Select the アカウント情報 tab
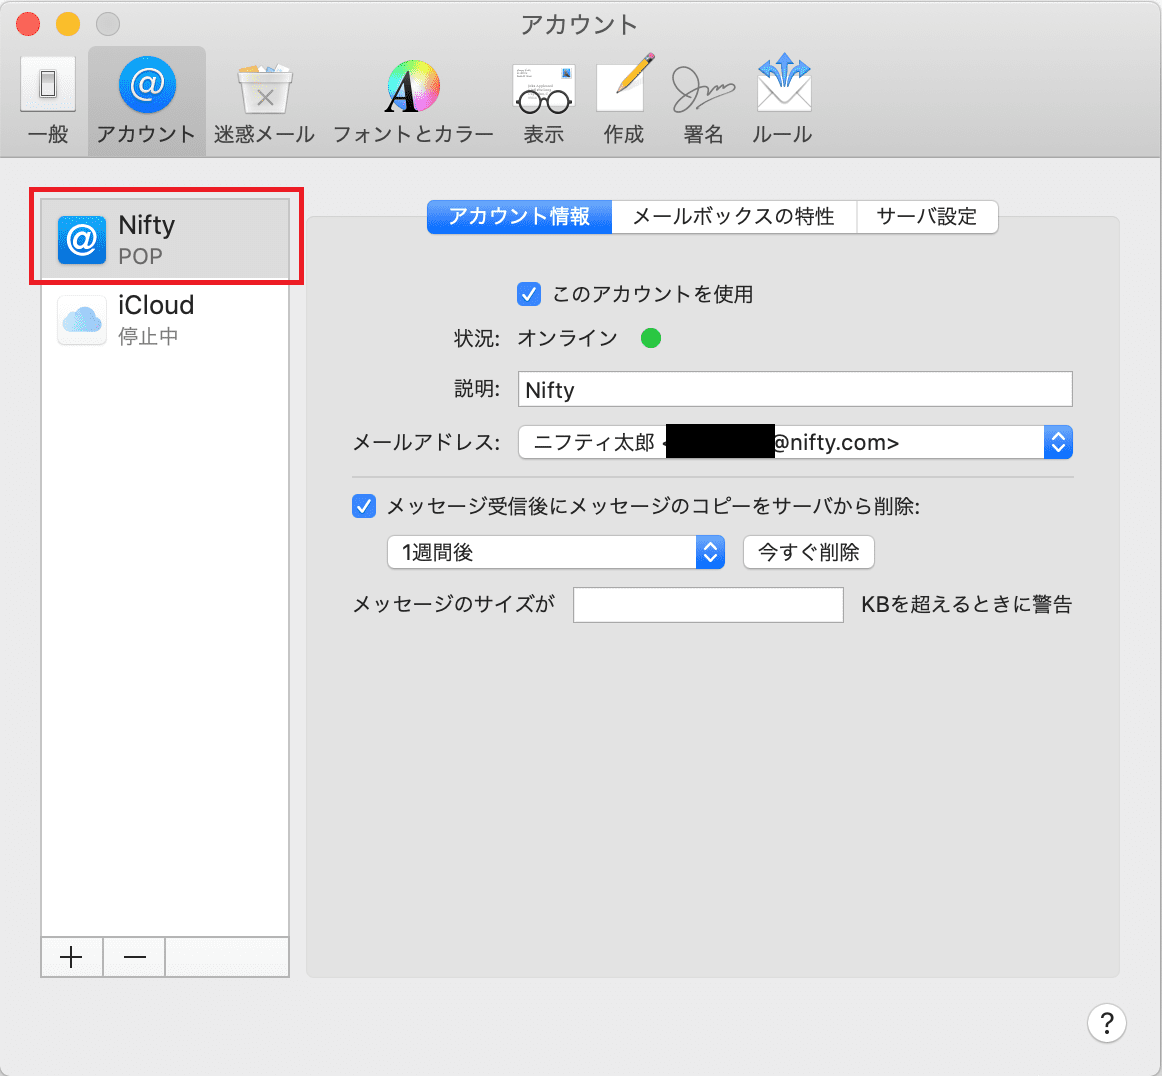 tap(519, 217)
